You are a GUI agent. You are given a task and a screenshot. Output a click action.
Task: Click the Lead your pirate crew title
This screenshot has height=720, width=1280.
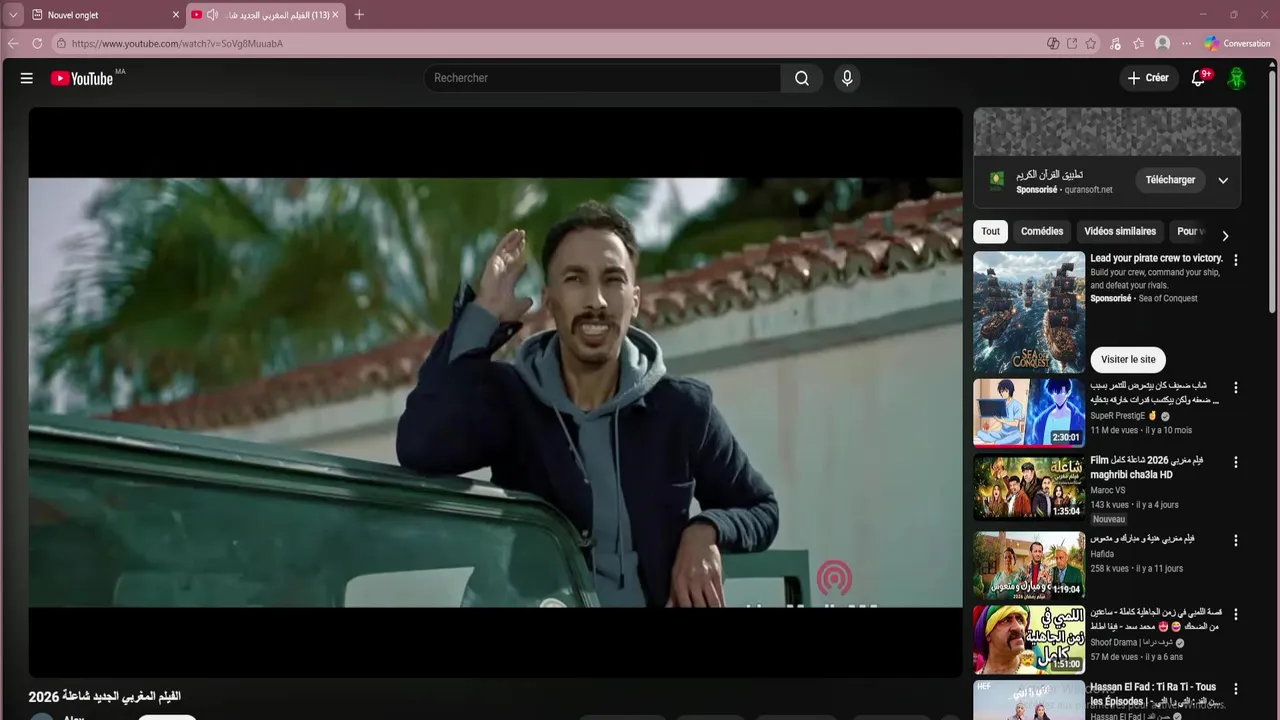[1156, 258]
